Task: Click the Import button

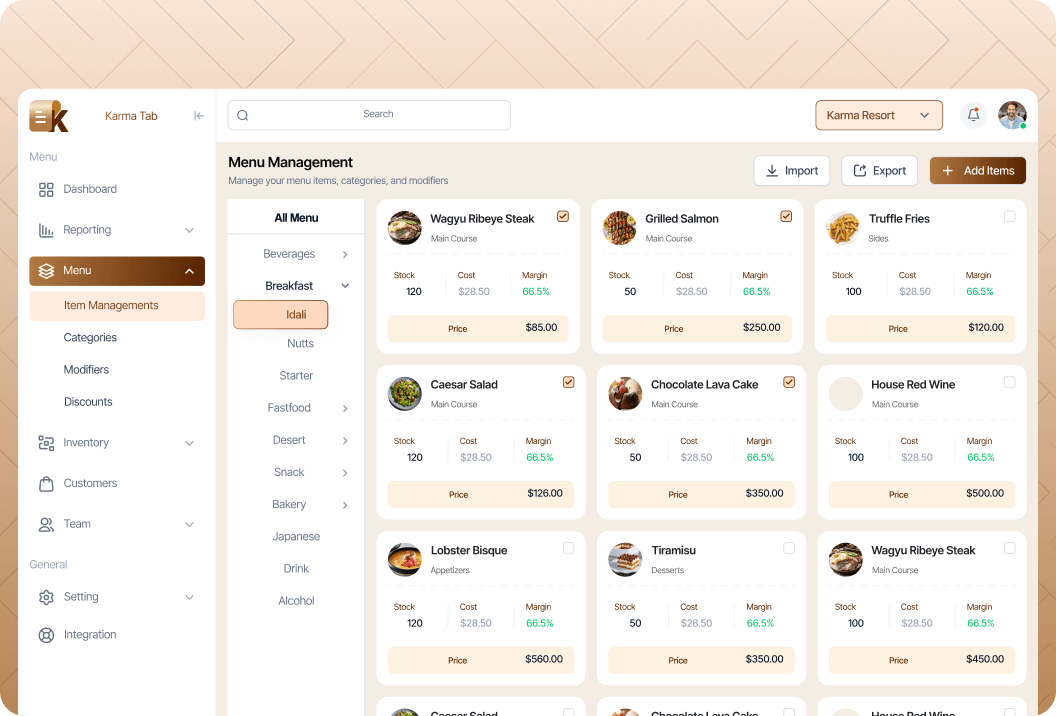Action: pos(792,171)
